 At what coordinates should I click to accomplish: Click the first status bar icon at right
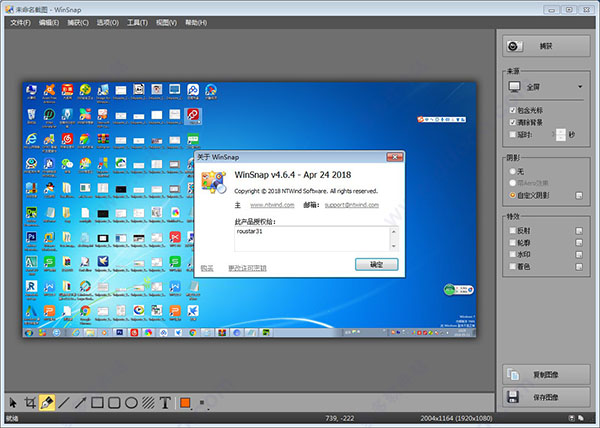pyautogui.click(x=571, y=418)
